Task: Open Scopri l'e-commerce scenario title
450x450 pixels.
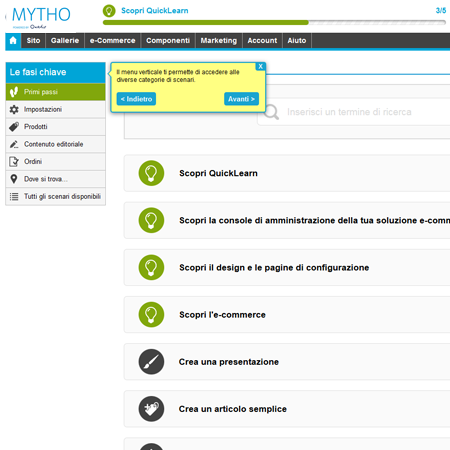Action: [x=222, y=315]
